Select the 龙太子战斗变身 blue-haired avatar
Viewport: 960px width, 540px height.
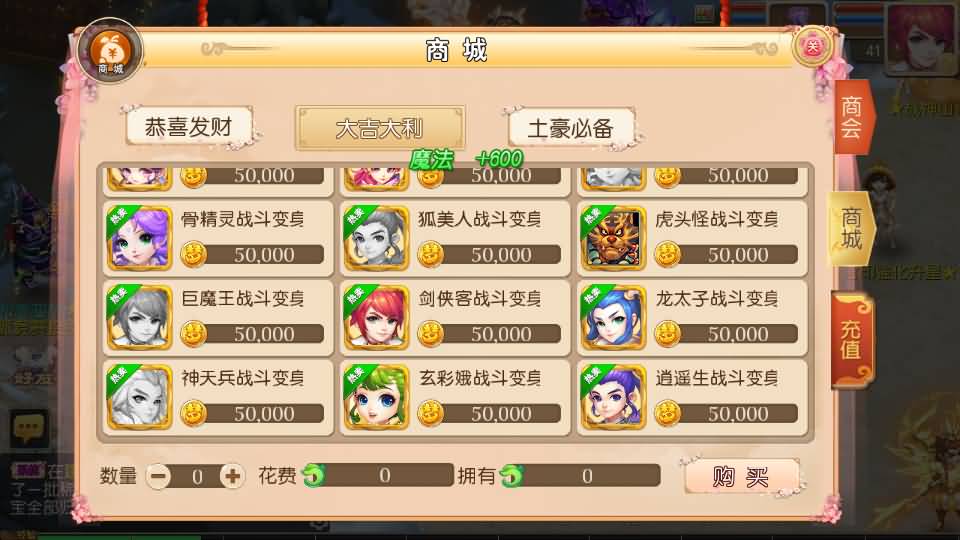coord(613,318)
